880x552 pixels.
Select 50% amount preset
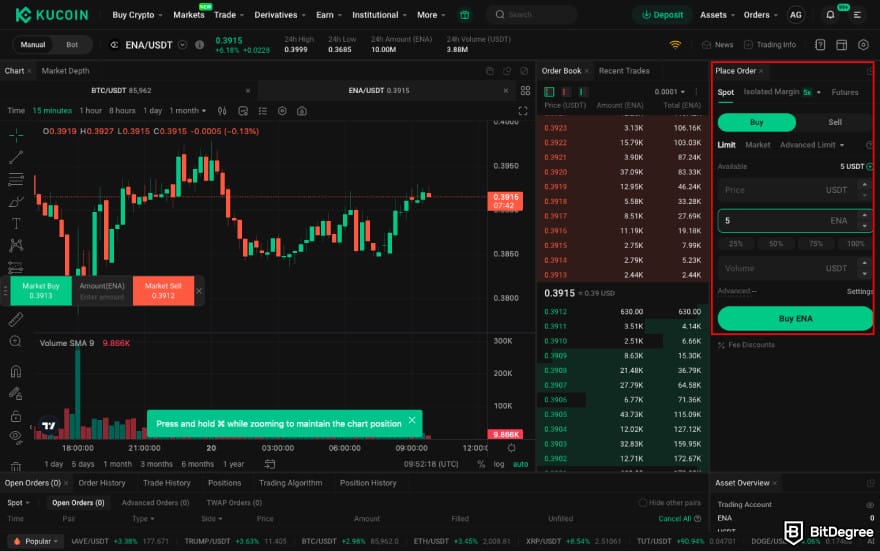click(776, 244)
